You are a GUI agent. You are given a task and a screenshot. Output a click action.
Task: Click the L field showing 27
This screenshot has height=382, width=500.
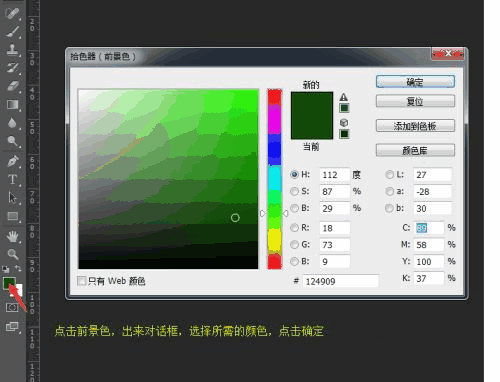click(433, 175)
